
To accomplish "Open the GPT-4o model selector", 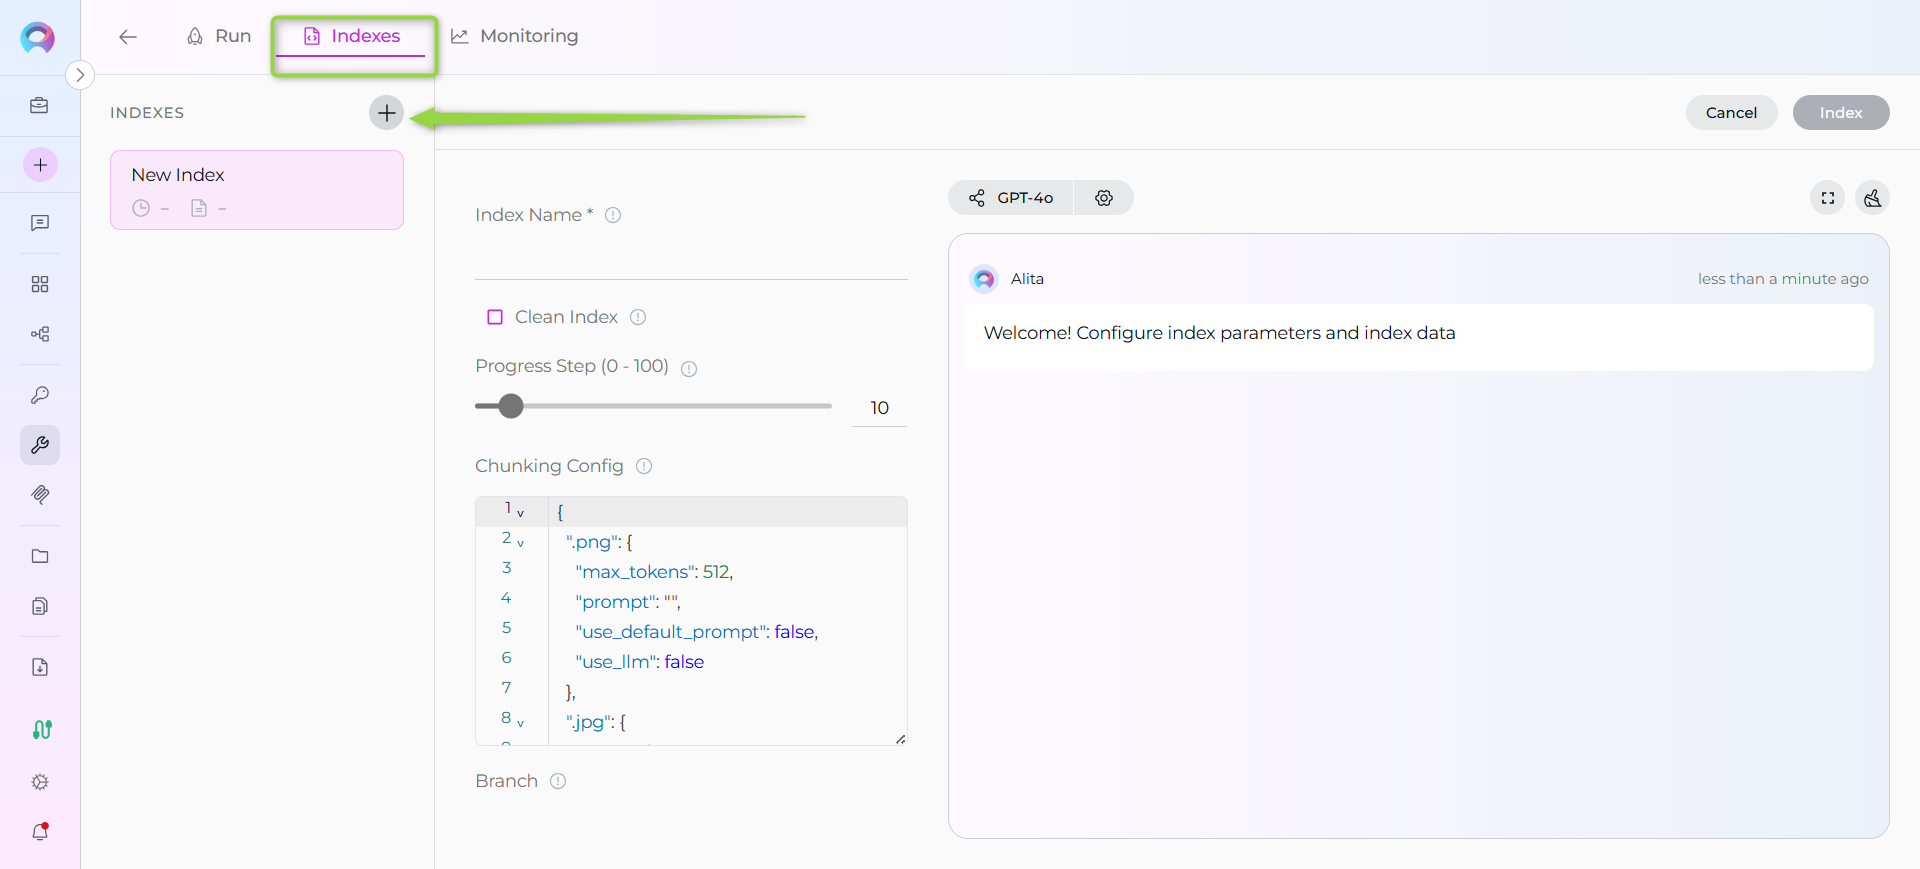I will [1011, 198].
